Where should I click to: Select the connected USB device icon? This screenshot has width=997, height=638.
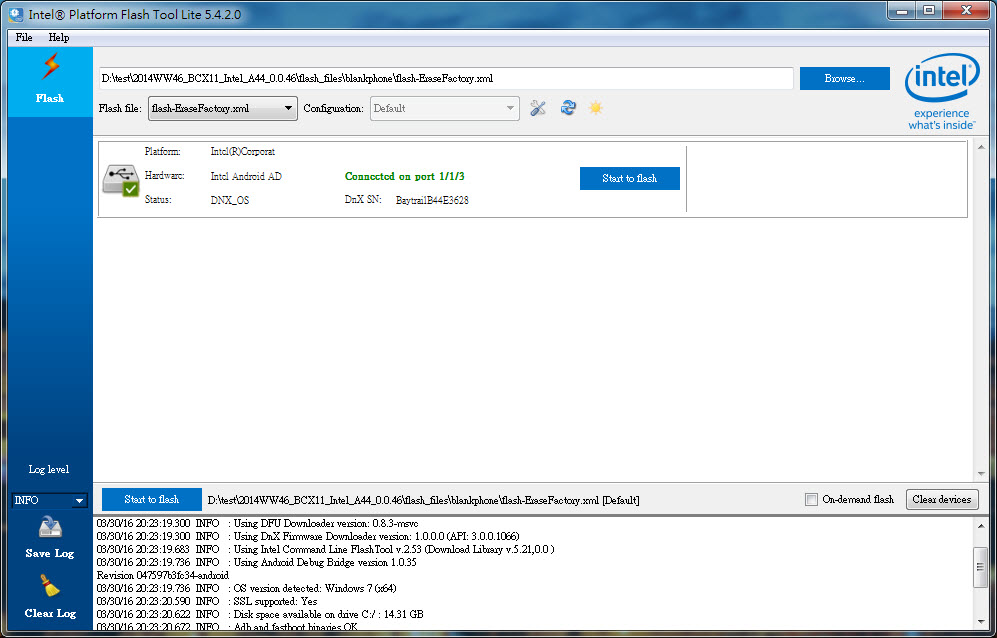tap(120, 178)
